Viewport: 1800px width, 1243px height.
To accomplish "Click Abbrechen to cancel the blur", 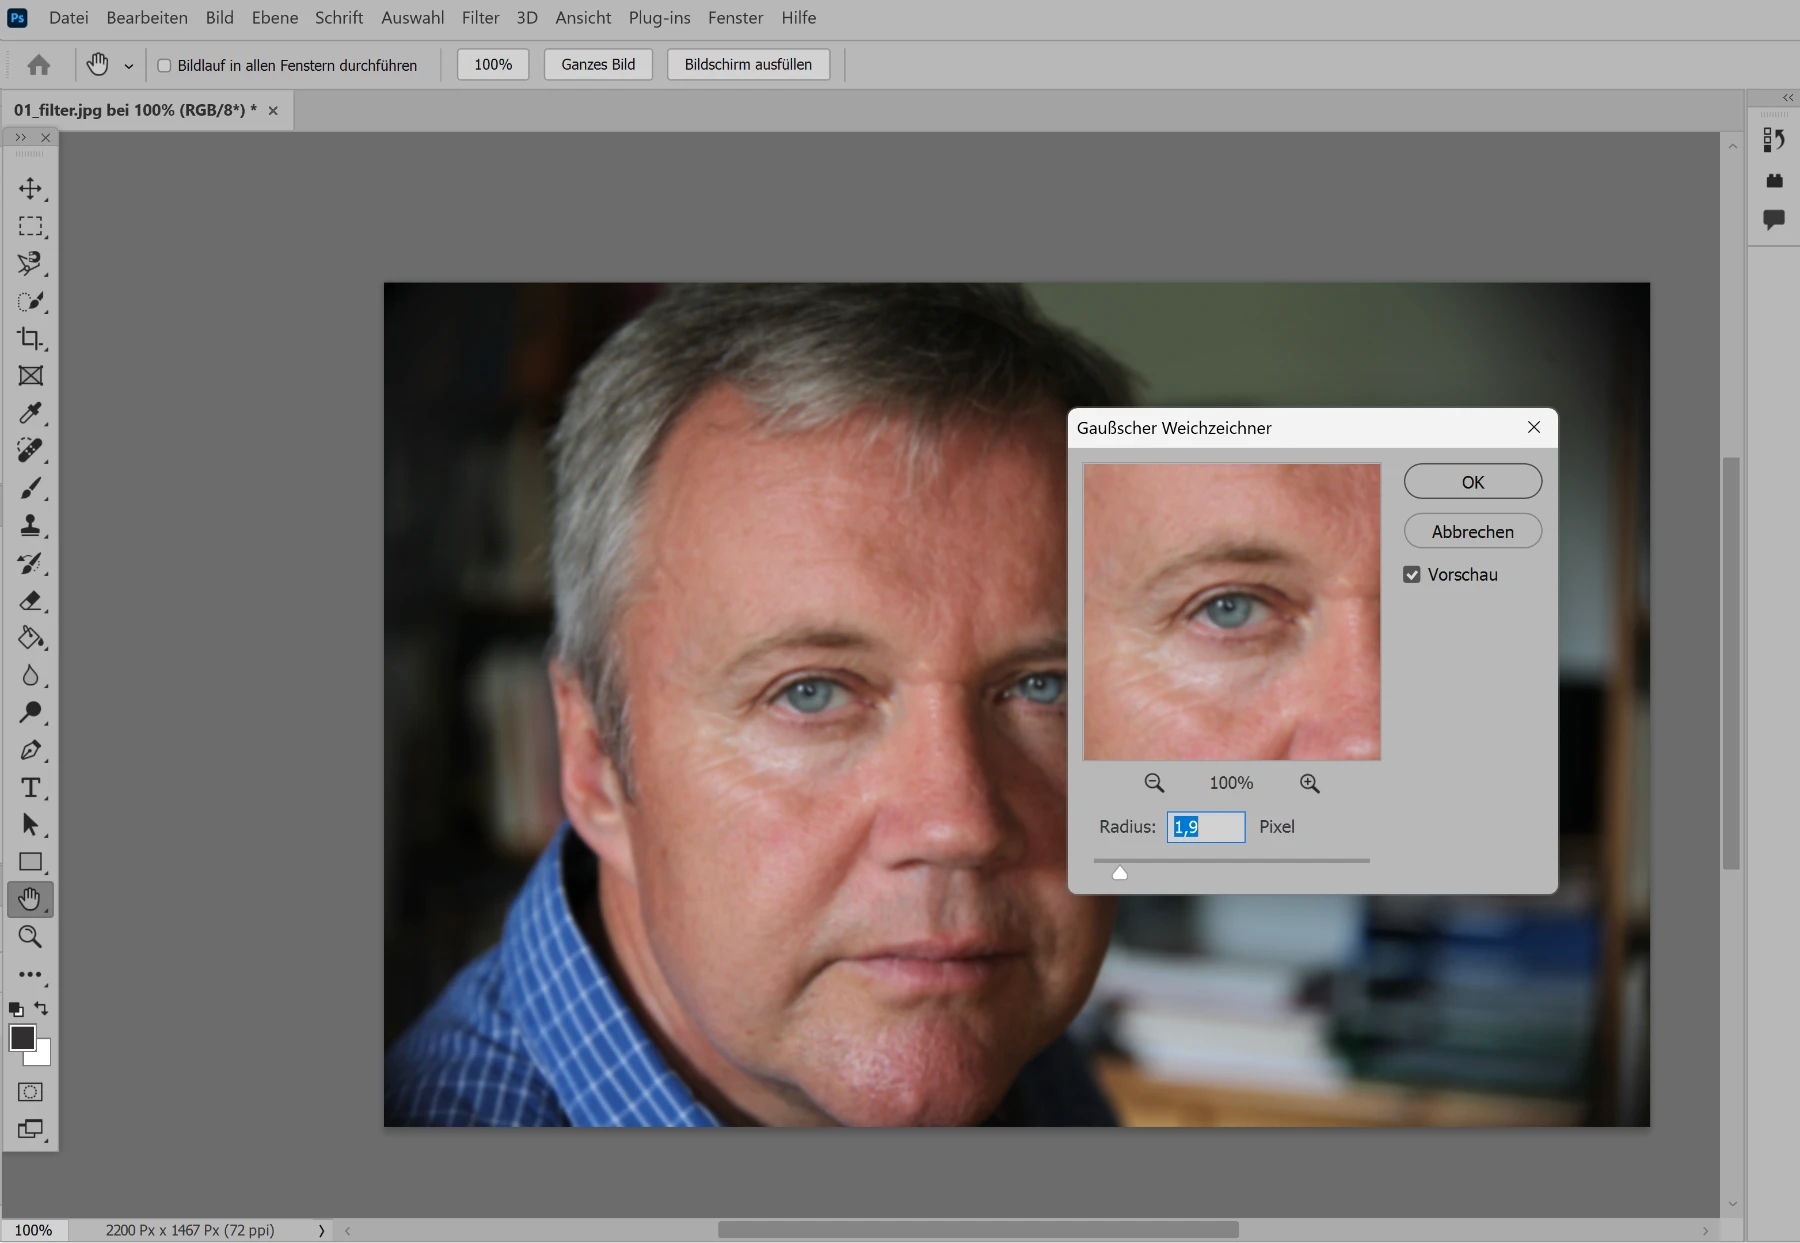I will (1472, 532).
